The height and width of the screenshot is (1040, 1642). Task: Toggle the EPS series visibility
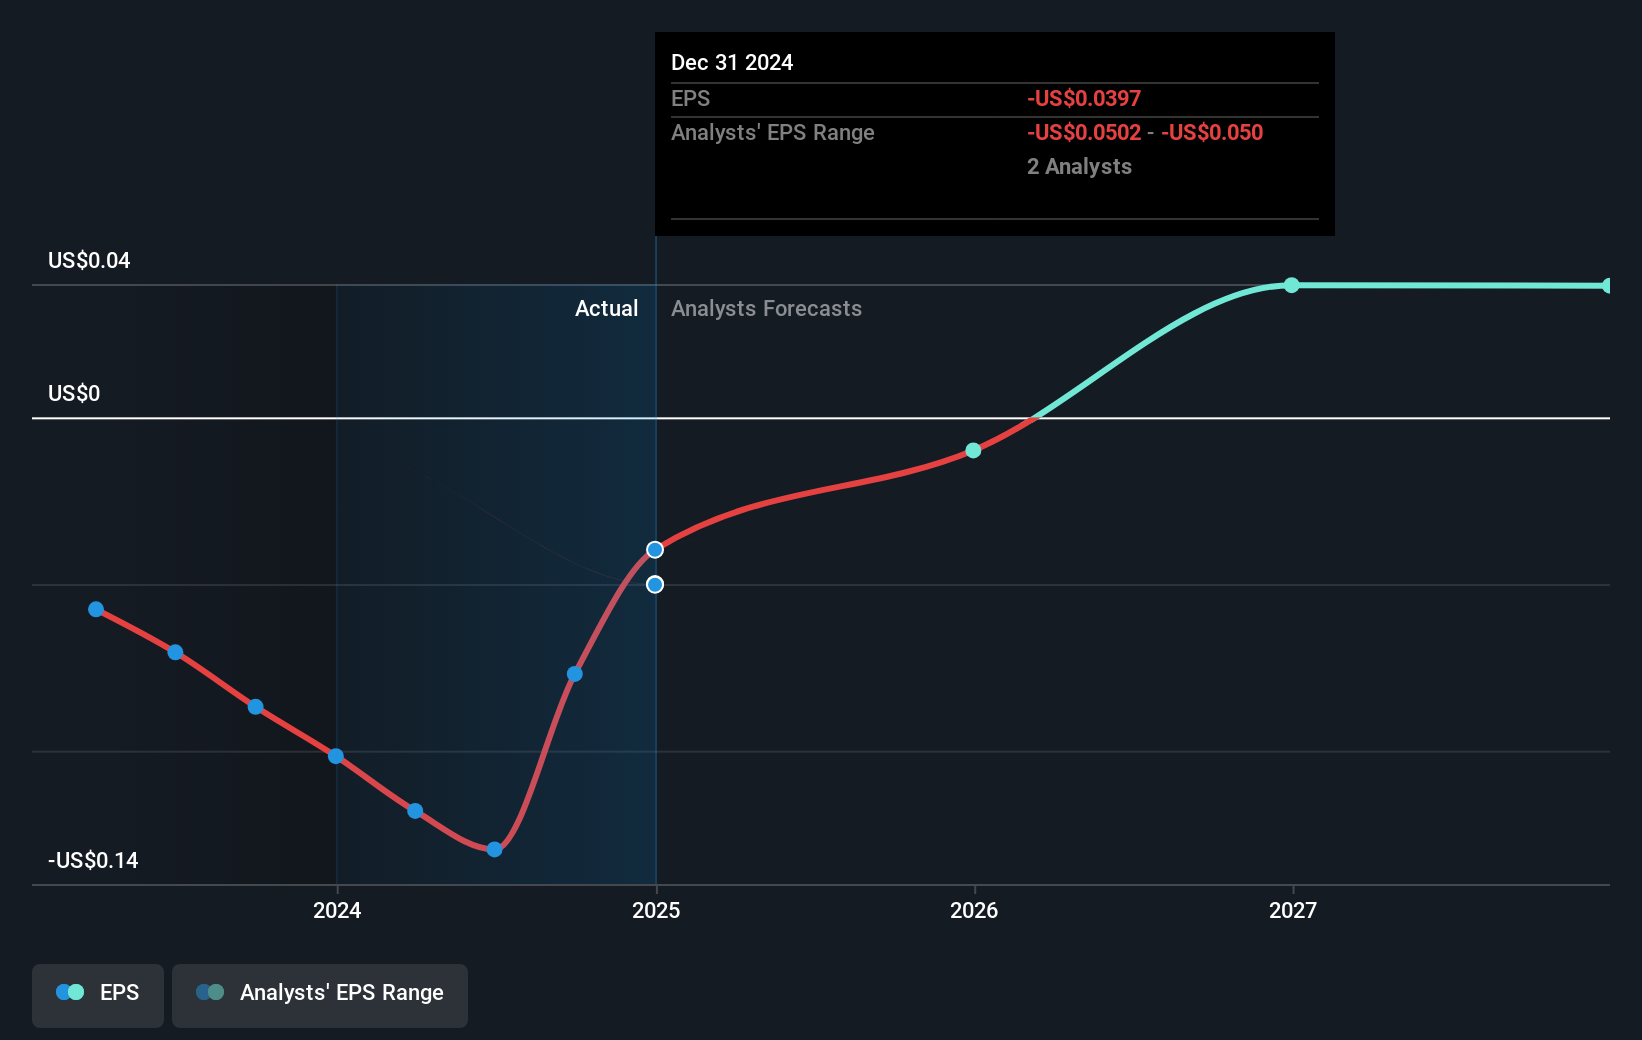(97, 994)
